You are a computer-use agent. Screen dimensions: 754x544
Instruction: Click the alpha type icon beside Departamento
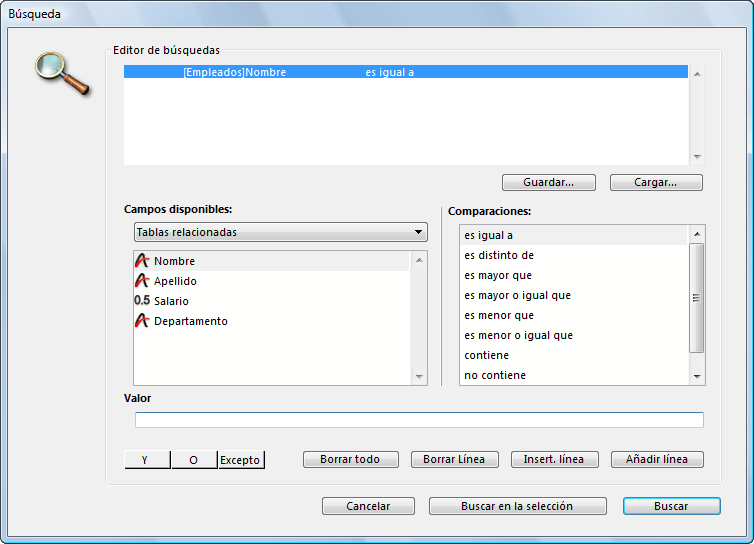click(142, 321)
